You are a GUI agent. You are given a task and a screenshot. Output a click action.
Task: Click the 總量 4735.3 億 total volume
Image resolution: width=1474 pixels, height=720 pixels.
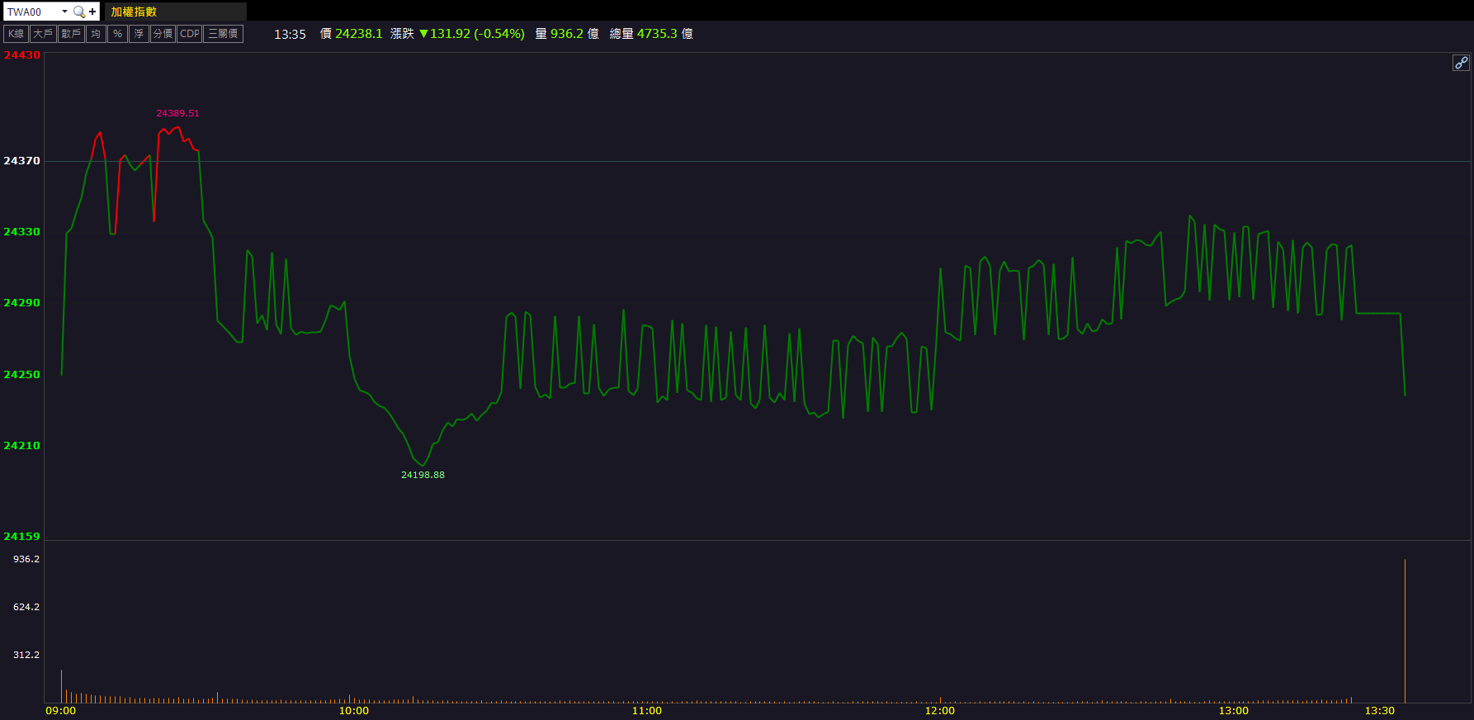click(x=651, y=34)
